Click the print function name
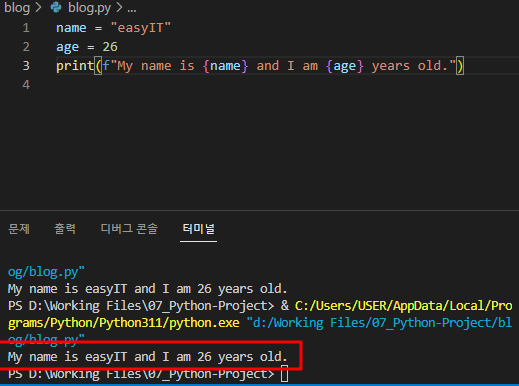519x386 pixels. coord(75,66)
